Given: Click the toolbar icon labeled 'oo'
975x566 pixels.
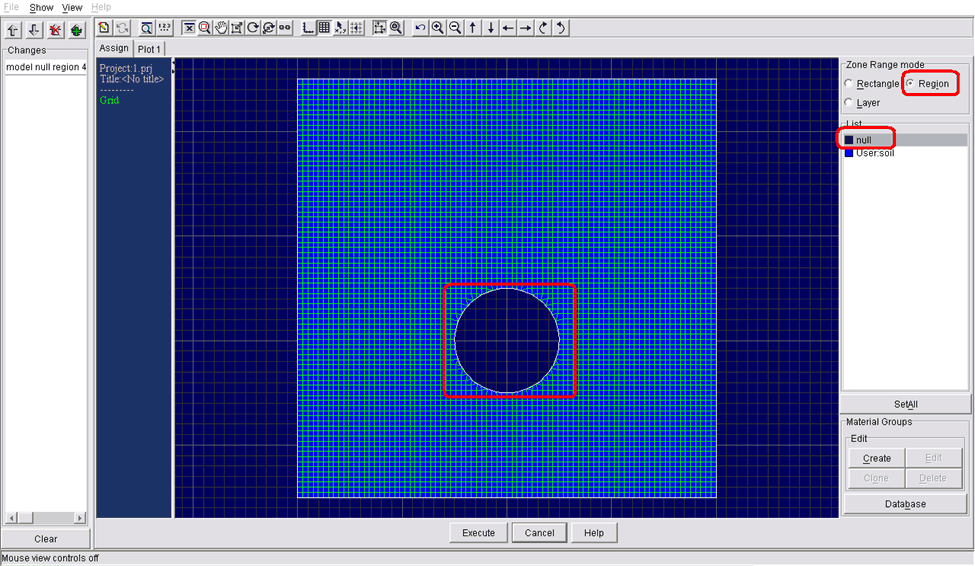Looking at the screenshot, I should pos(285,27).
